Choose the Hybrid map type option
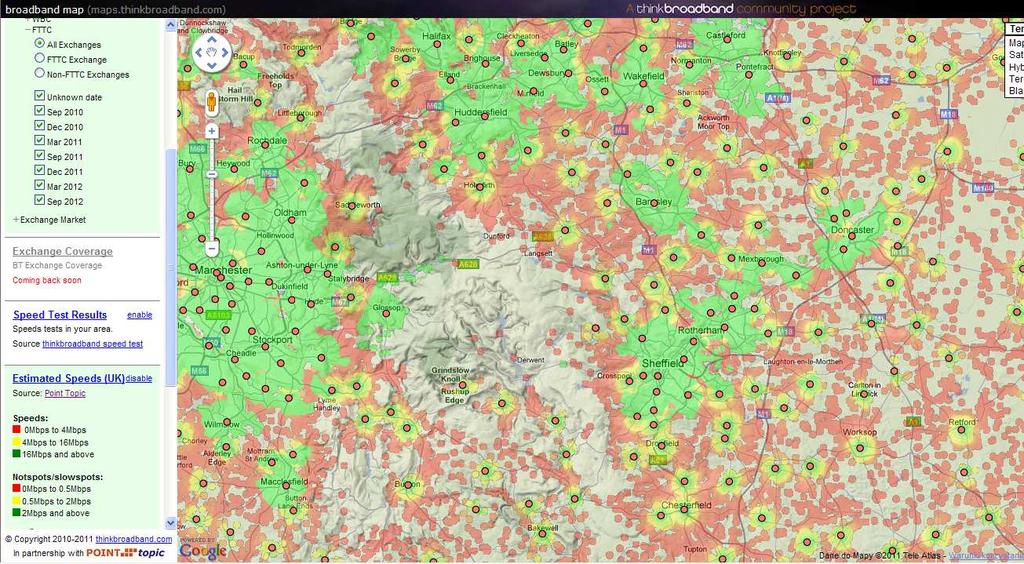The width and height of the screenshot is (1024, 564). click(x=1016, y=67)
